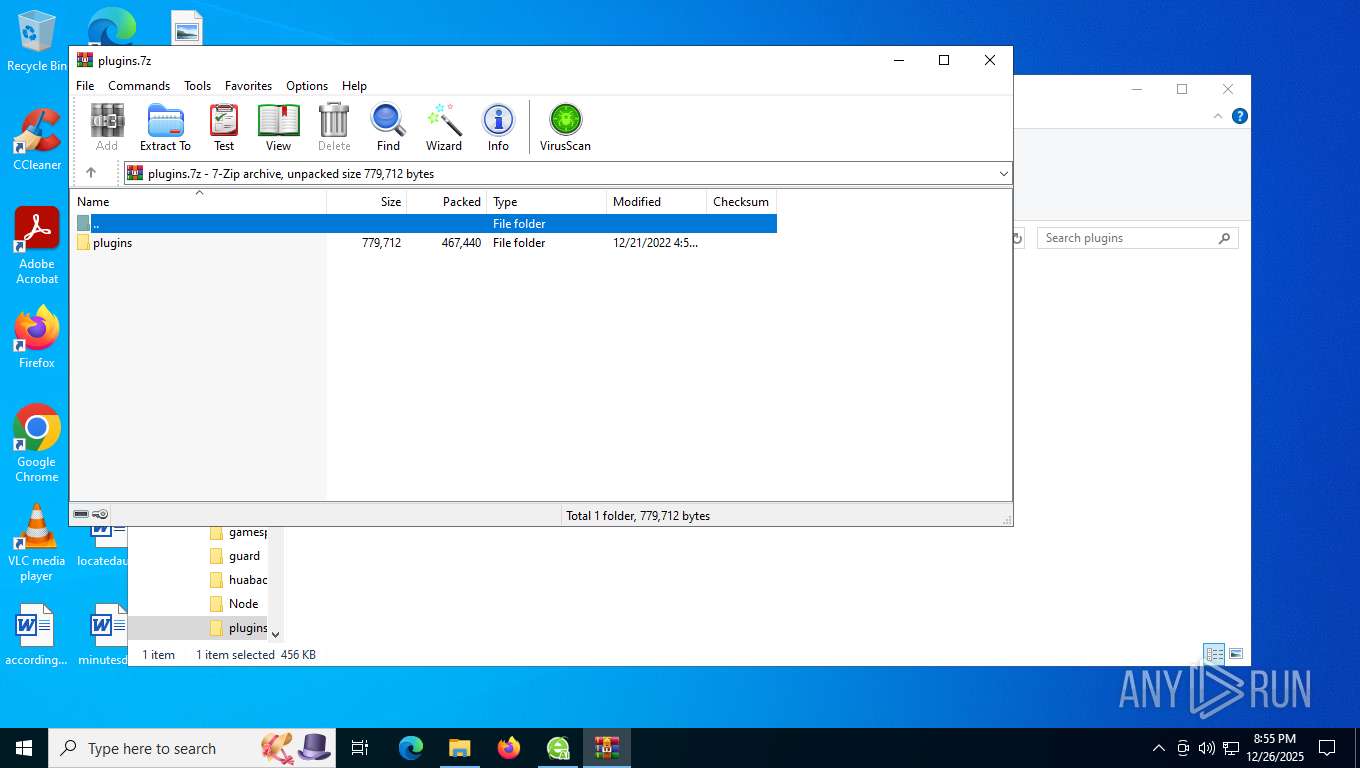Open the Options menu
This screenshot has height=768, width=1360.
307,86
